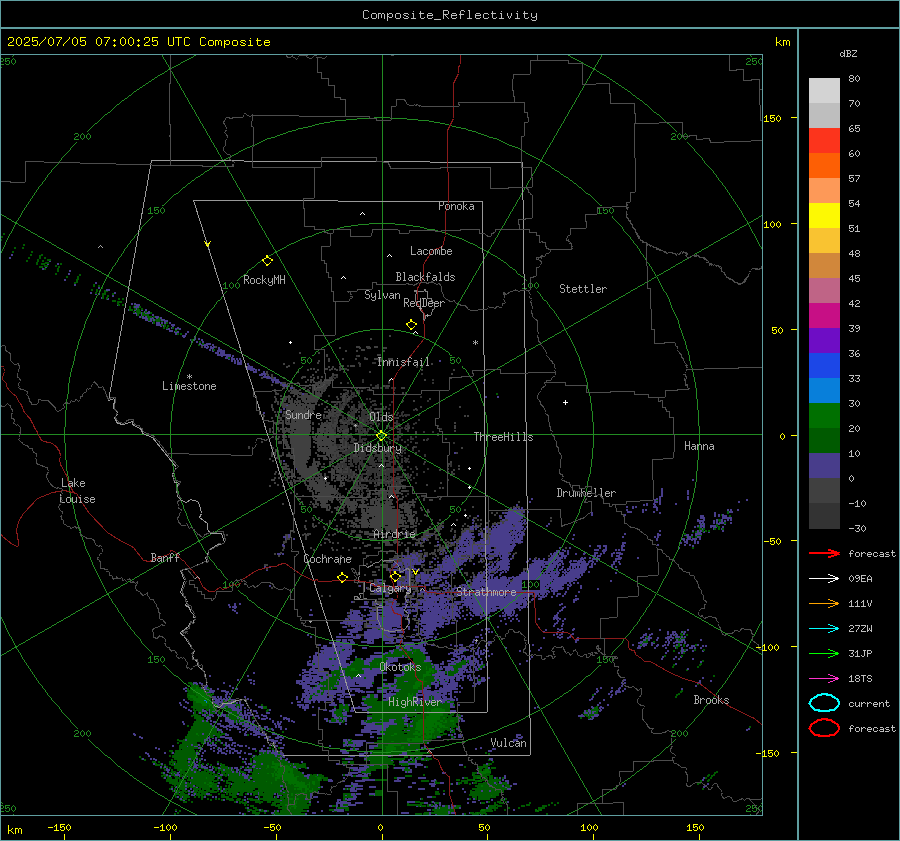Click the white 09EA arrow legend icon
The width and height of the screenshot is (900, 841).
click(824, 579)
